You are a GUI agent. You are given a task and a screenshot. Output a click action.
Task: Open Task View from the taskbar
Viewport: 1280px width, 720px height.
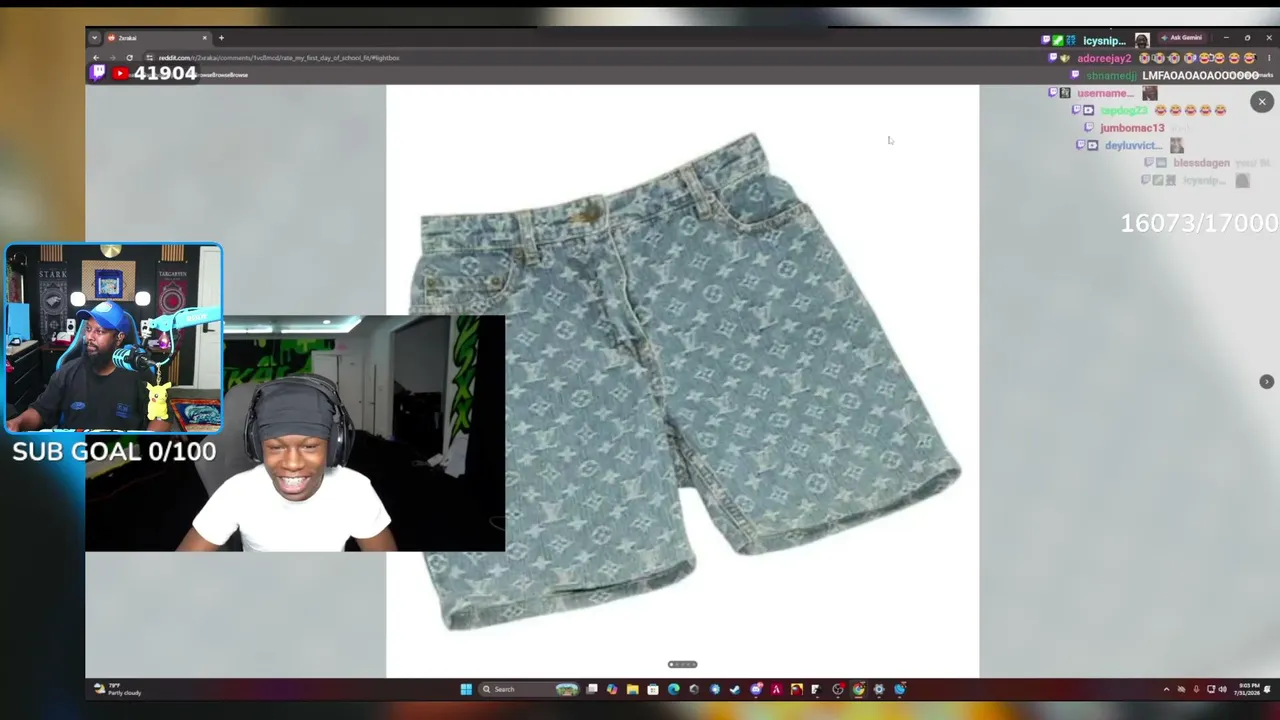pyautogui.click(x=592, y=689)
